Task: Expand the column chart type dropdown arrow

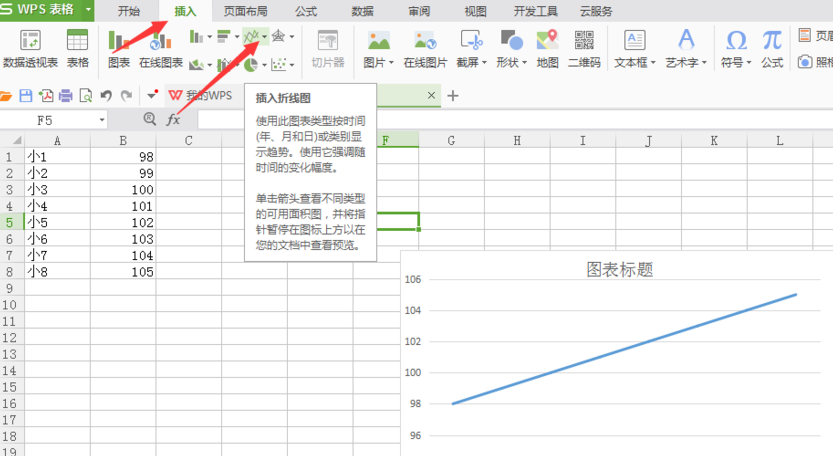Action: [x=209, y=37]
